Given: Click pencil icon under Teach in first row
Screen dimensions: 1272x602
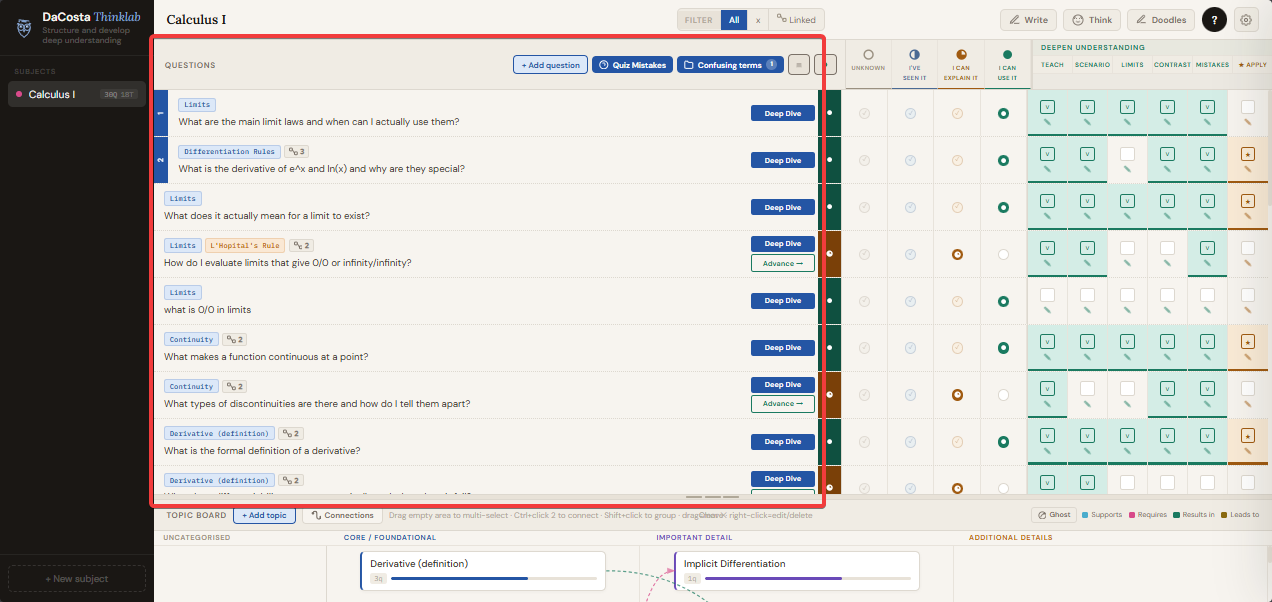Looking at the screenshot, I should pyautogui.click(x=1047, y=123).
